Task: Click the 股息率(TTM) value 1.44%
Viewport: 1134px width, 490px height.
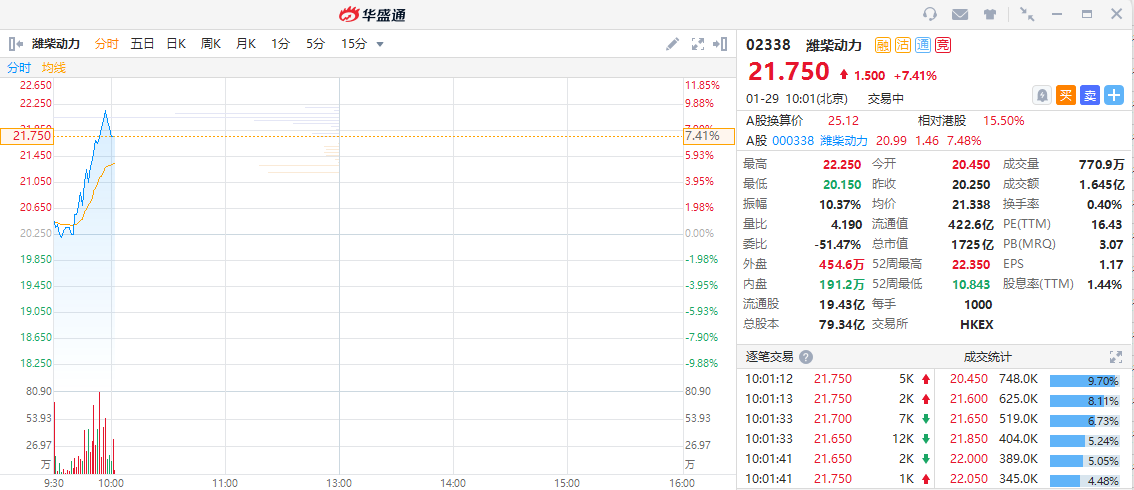Action: coord(1105,285)
